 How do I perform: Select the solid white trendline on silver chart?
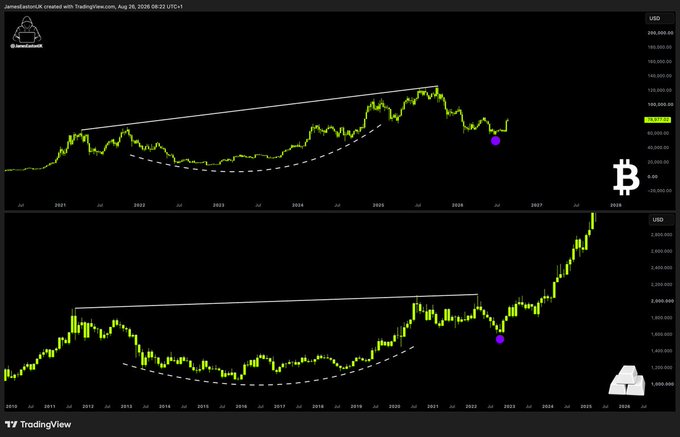(276, 301)
